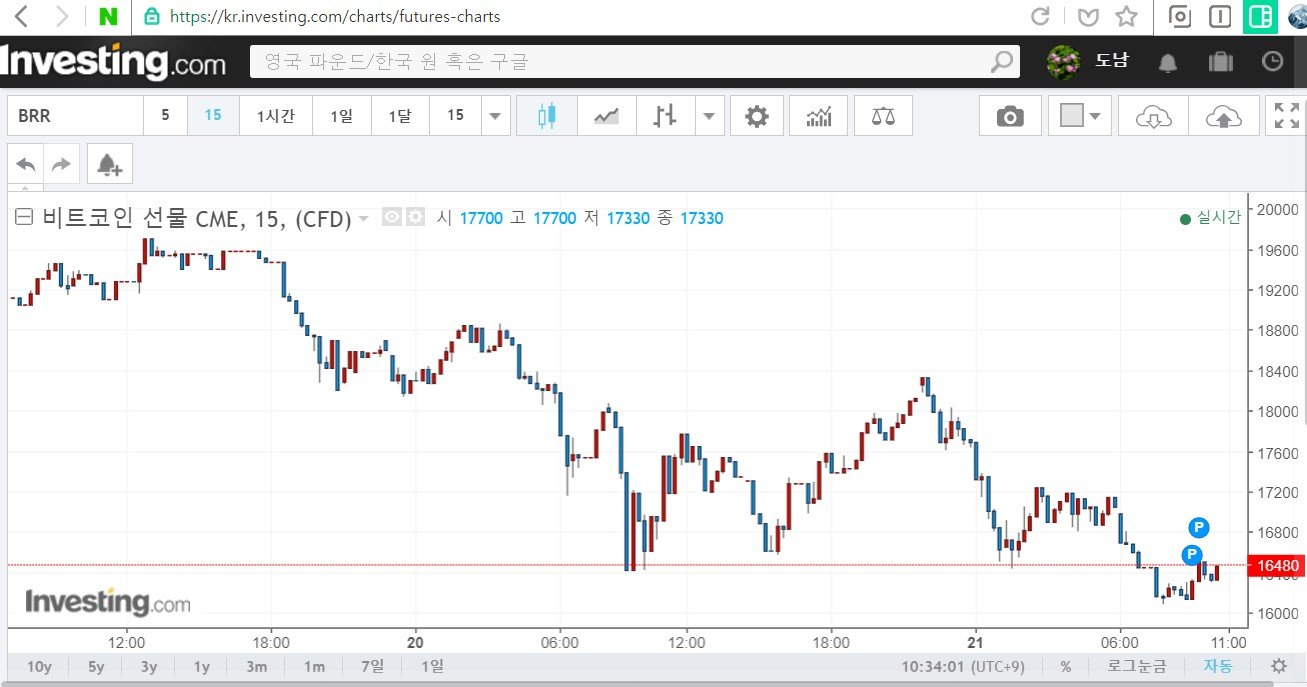Click the compare instruments scales icon
Screen dimensions: 1307x687
(x=883, y=115)
